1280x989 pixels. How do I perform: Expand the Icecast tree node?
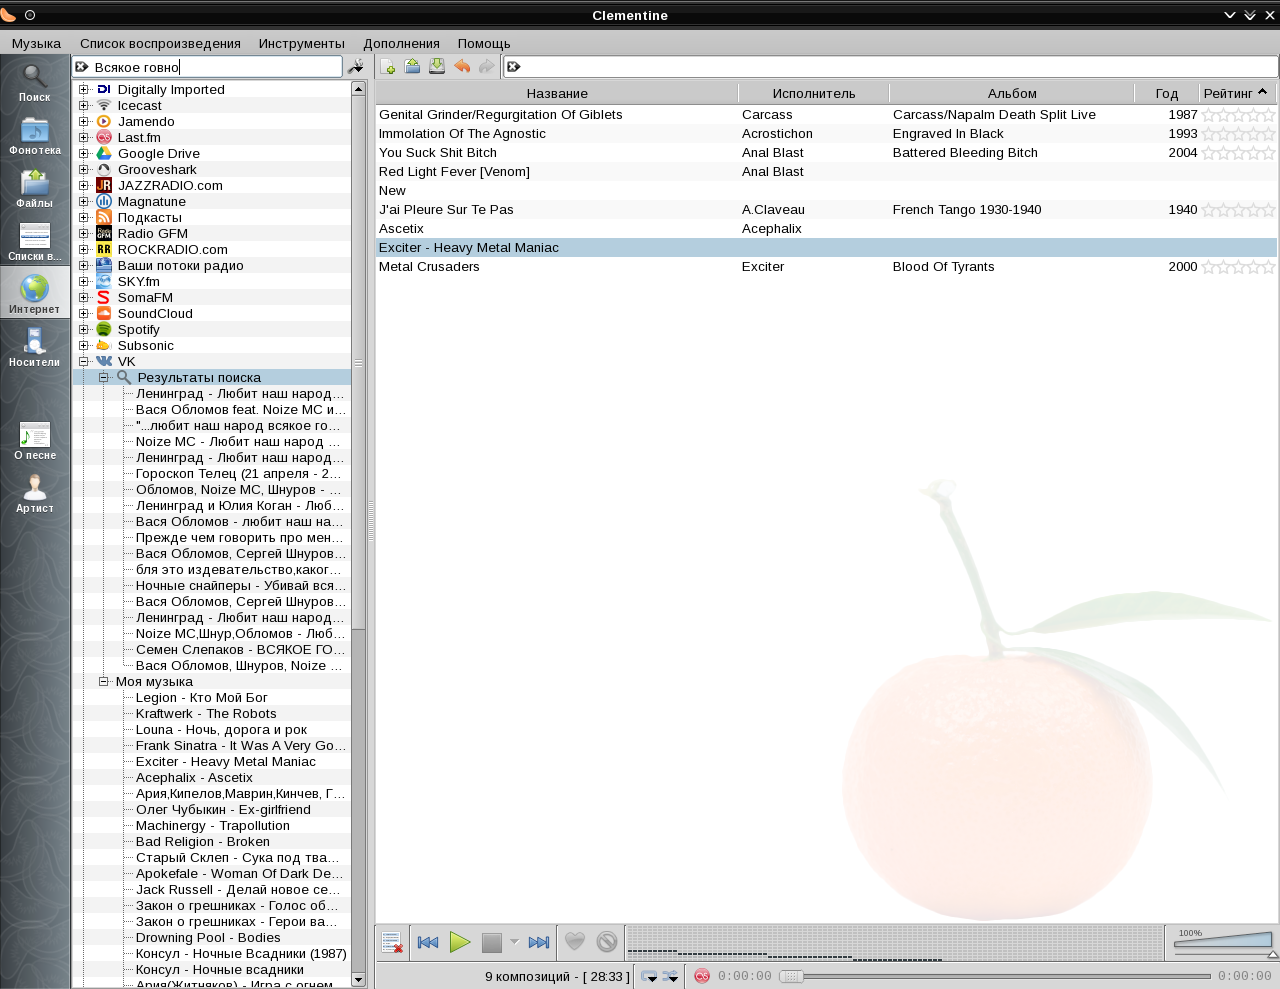(x=84, y=105)
